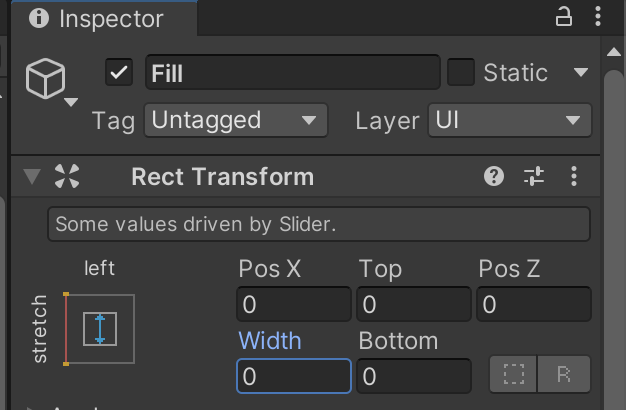Image resolution: width=626 pixels, height=410 pixels.
Task: Click the Rect Transform component icon
Action: pos(67,177)
